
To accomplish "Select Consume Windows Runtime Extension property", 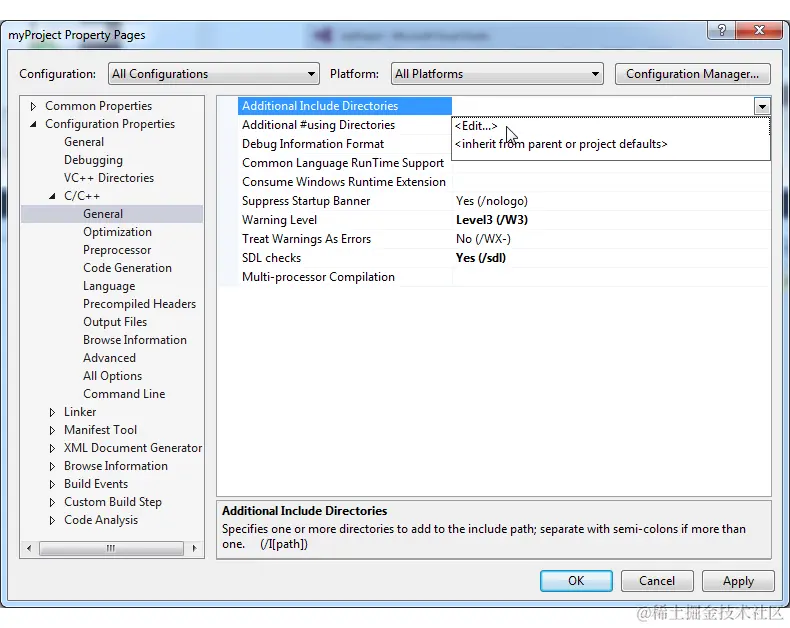I will tap(345, 182).
